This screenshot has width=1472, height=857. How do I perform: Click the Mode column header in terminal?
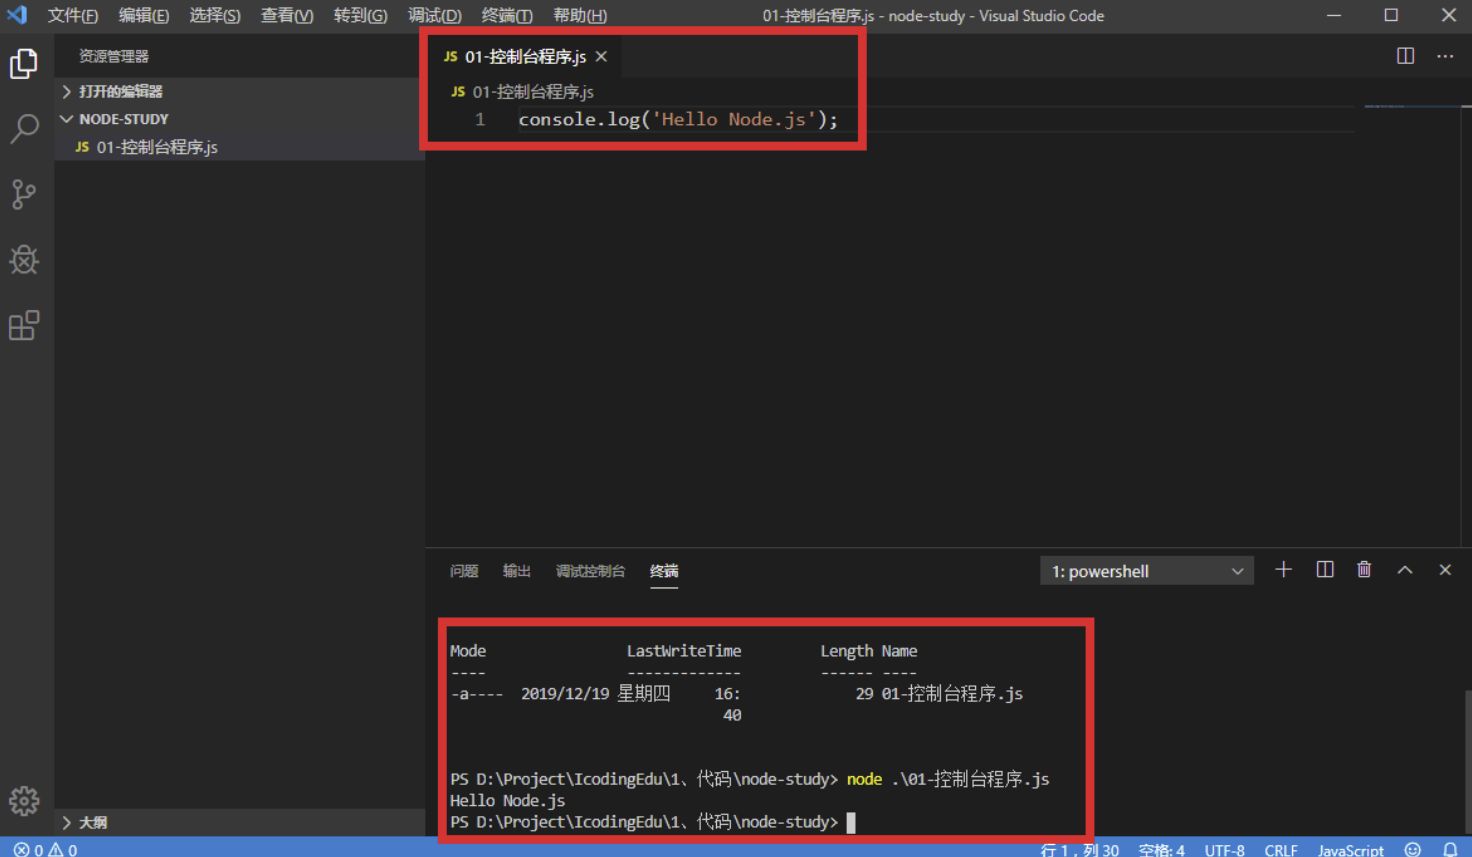(468, 651)
